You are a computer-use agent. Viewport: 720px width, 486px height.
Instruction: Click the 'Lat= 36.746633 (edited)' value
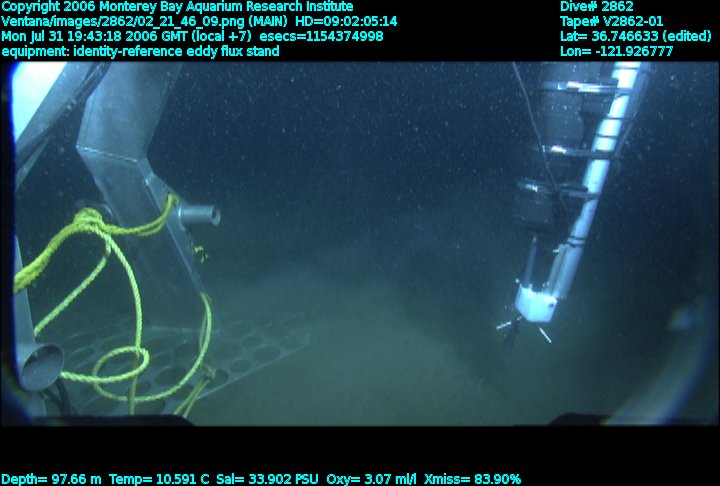(636, 36)
